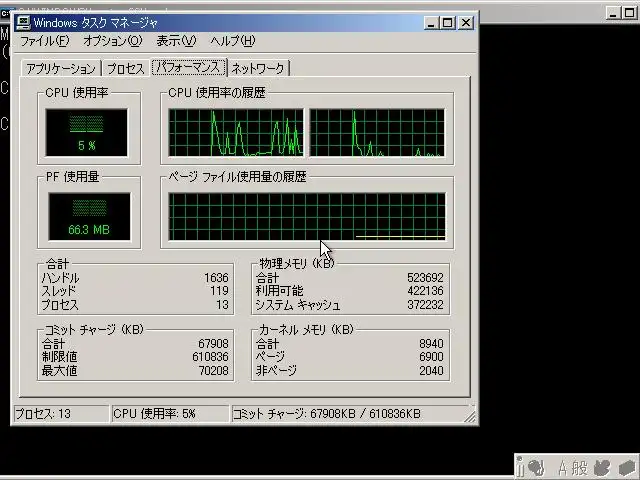Minimize the command prompt window behind

(x=613, y=13)
